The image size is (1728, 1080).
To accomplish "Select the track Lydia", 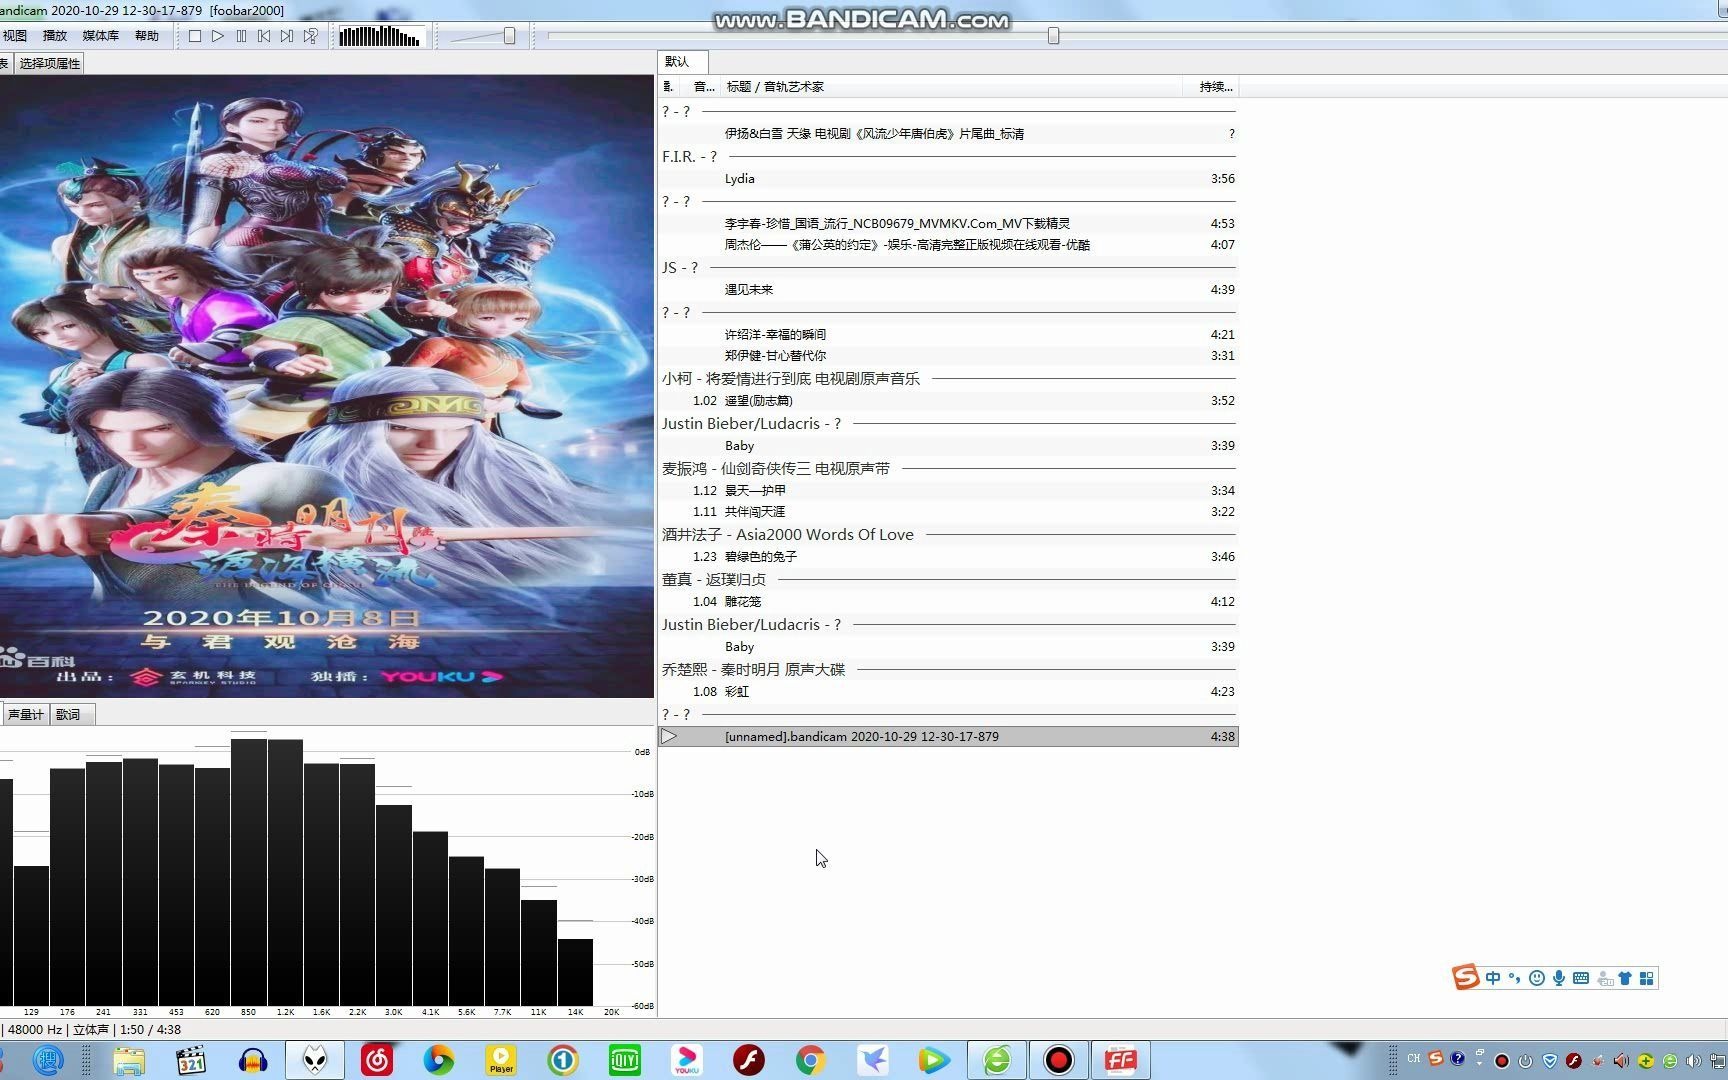I will pyautogui.click(x=947, y=179).
